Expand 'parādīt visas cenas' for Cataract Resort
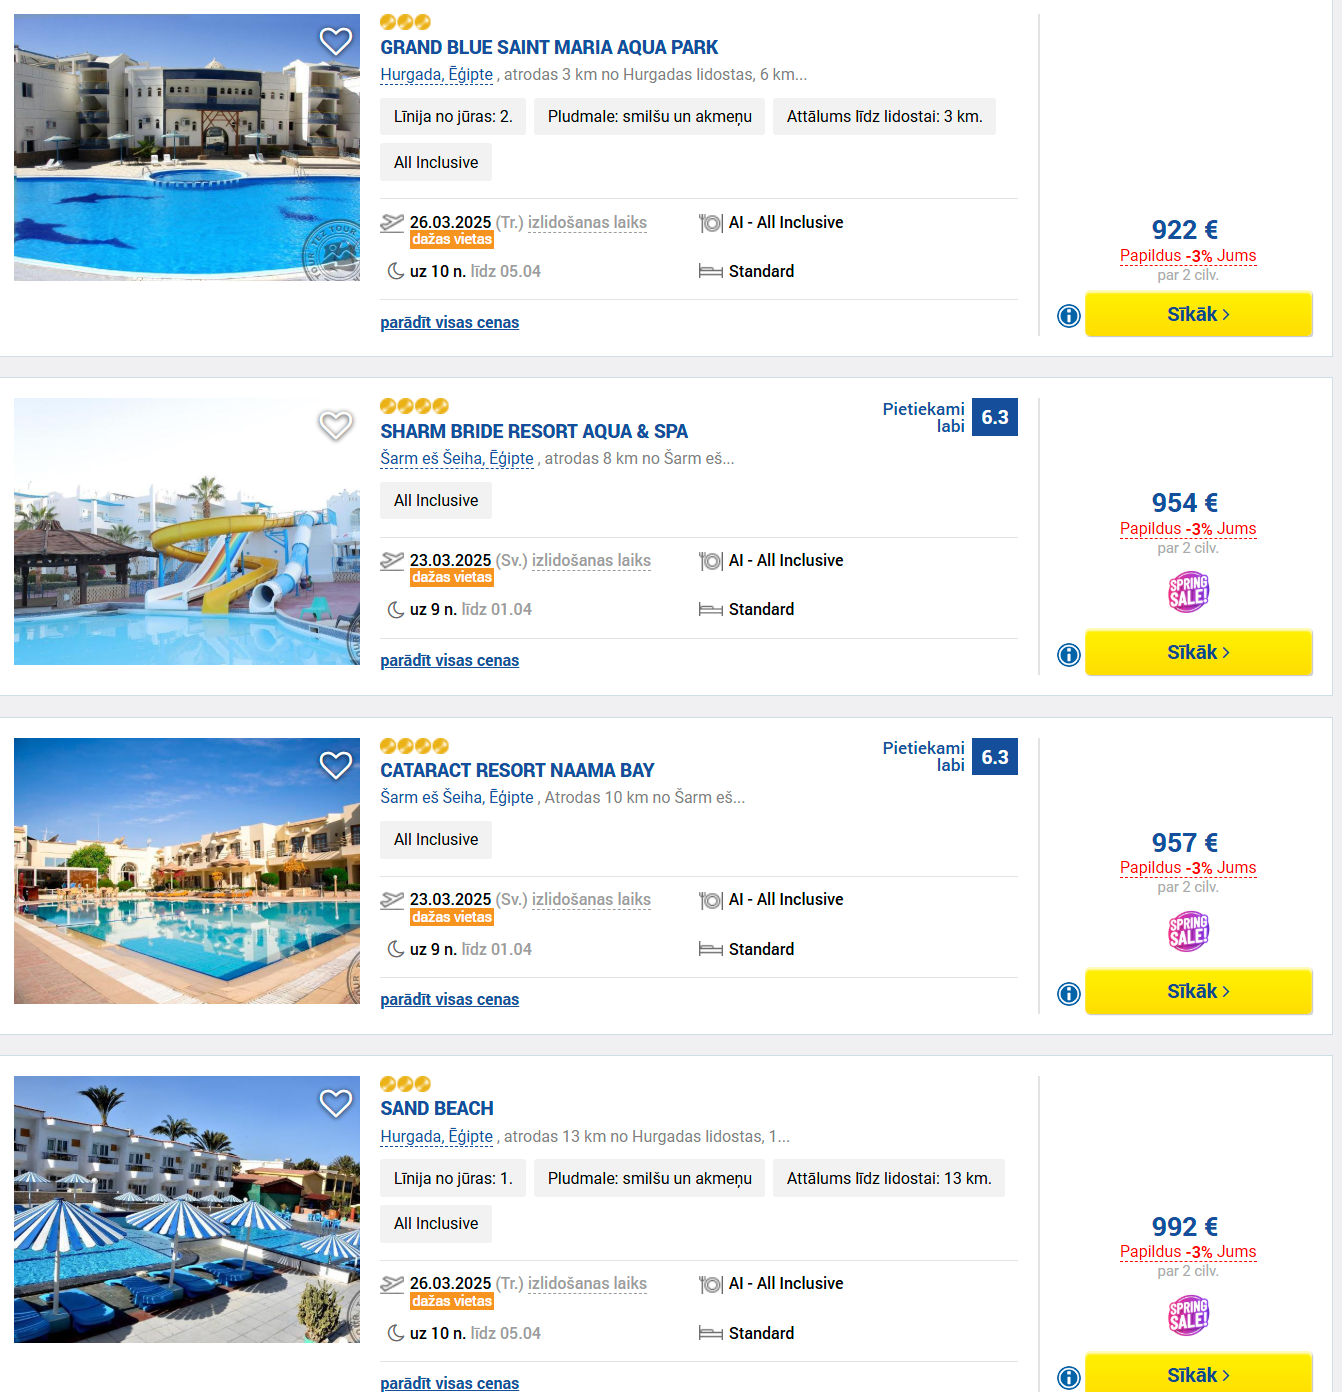This screenshot has width=1342, height=1392. pyautogui.click(x=450, y=999)
